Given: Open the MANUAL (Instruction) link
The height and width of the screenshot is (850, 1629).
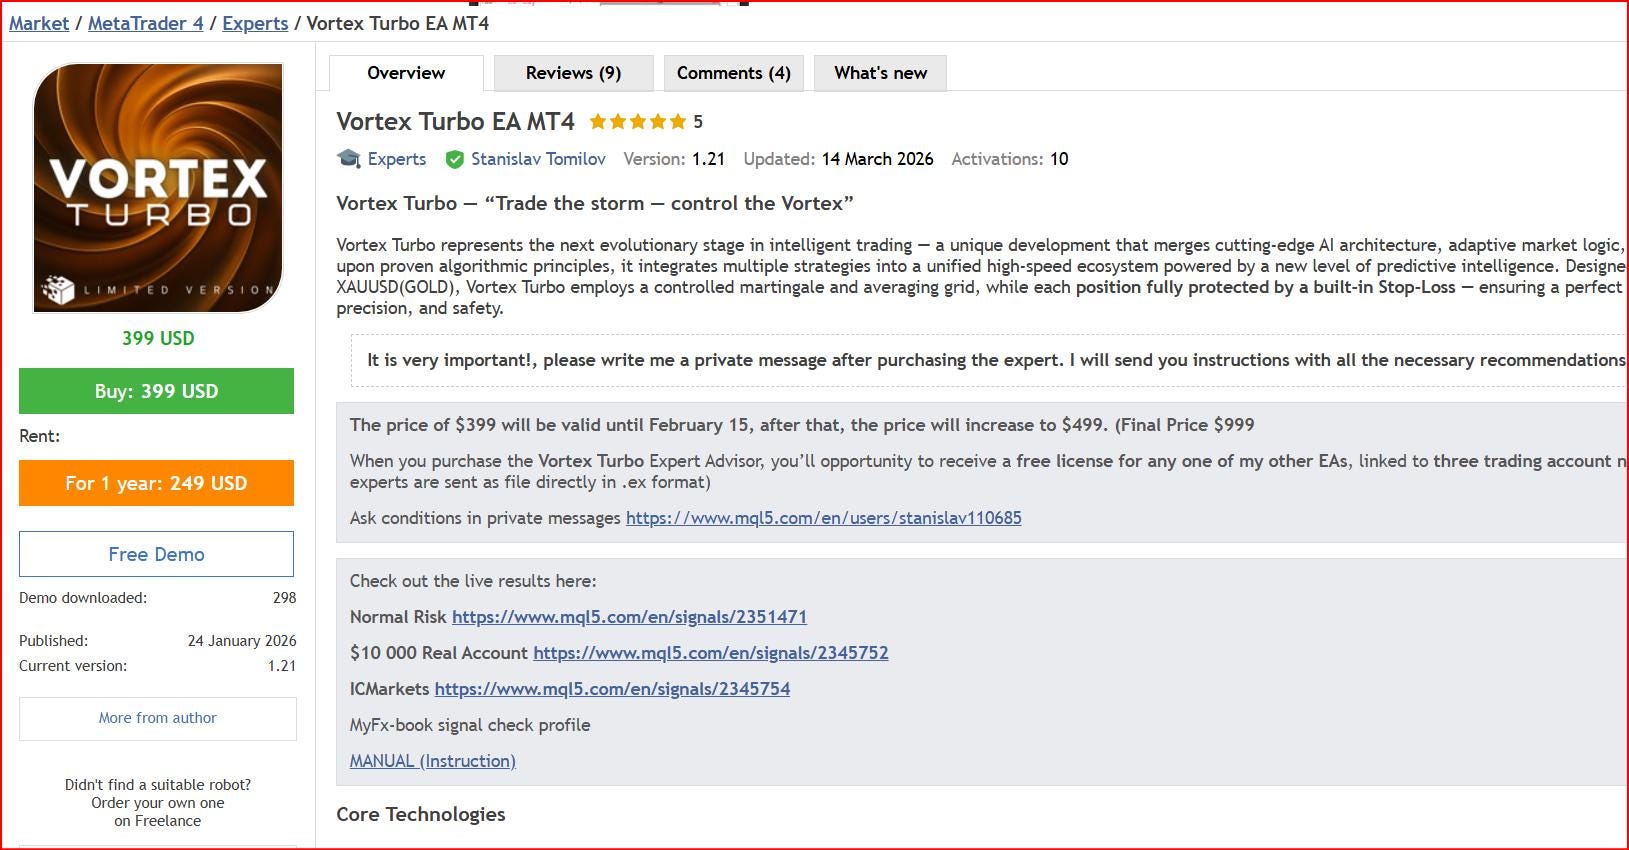Looking at the screenshot, I should pyautogui.click(x=433, y=761).
